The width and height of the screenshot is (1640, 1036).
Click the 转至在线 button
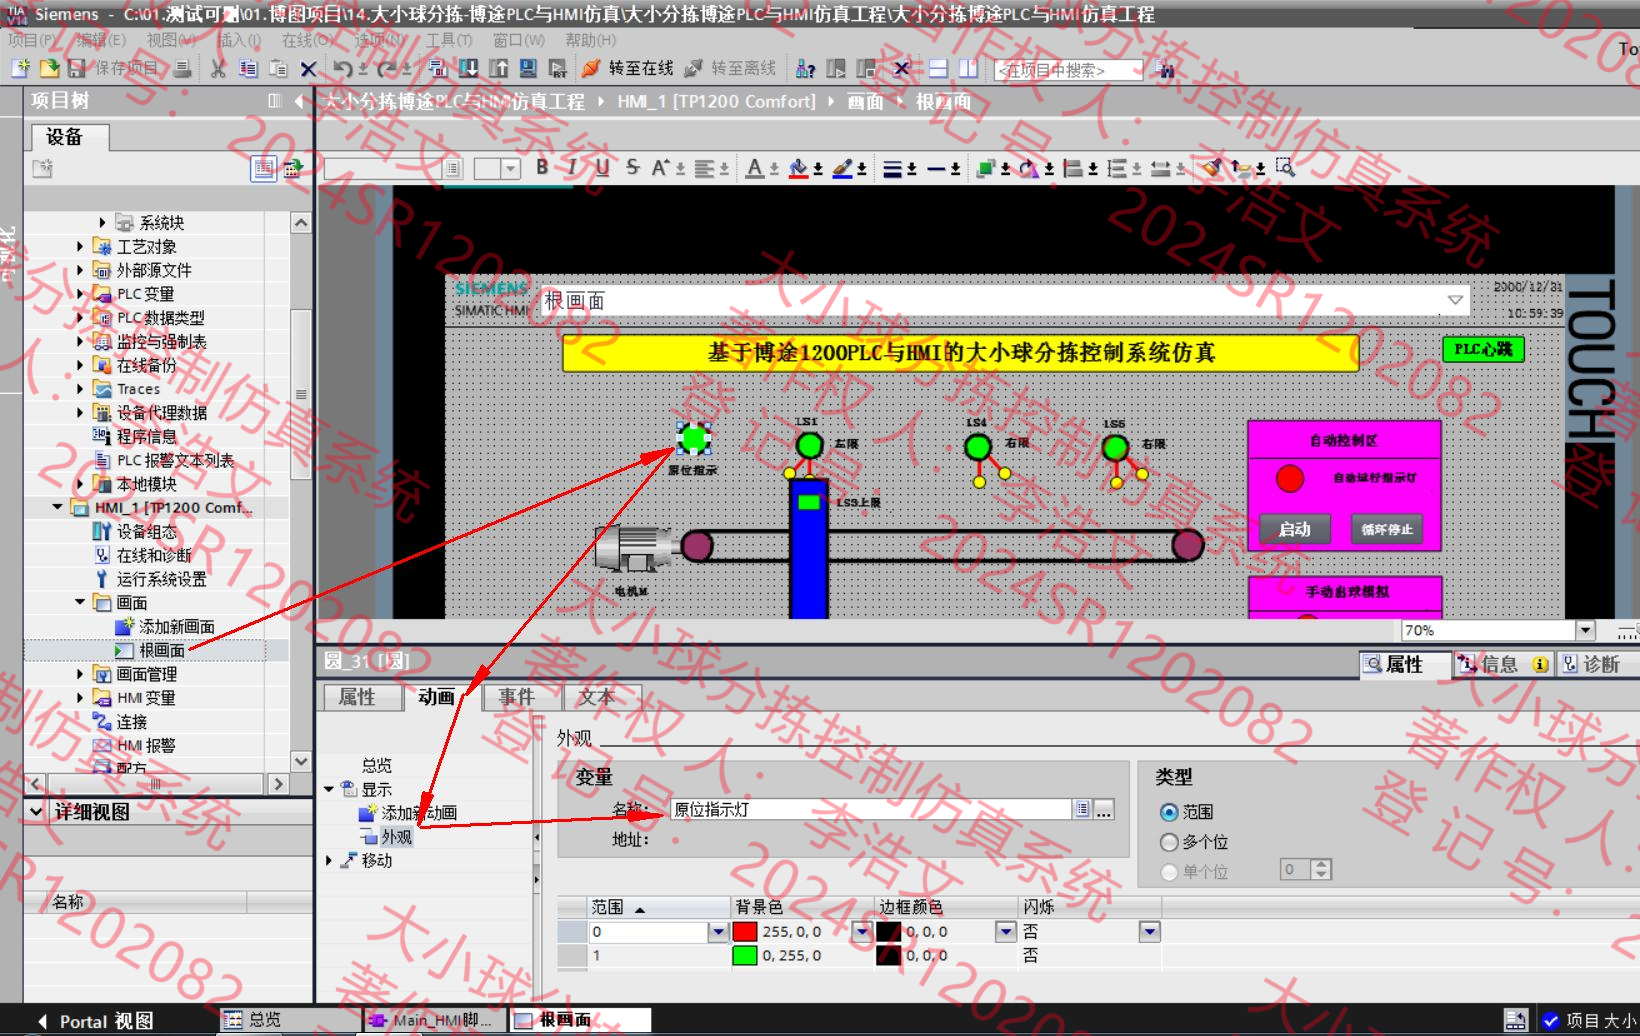point(627,68)
